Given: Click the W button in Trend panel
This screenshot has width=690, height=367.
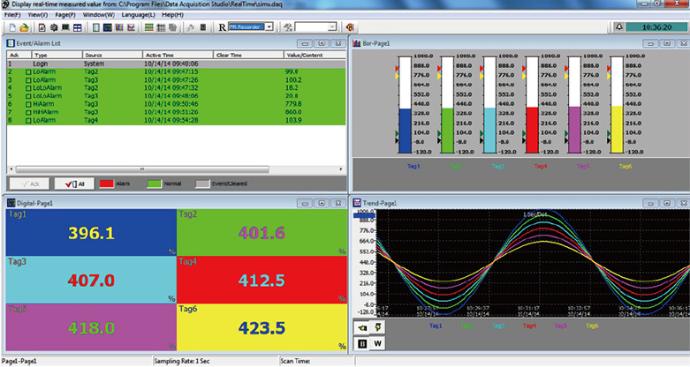Looking at the screenshot, I should click(x=378, y=344).
